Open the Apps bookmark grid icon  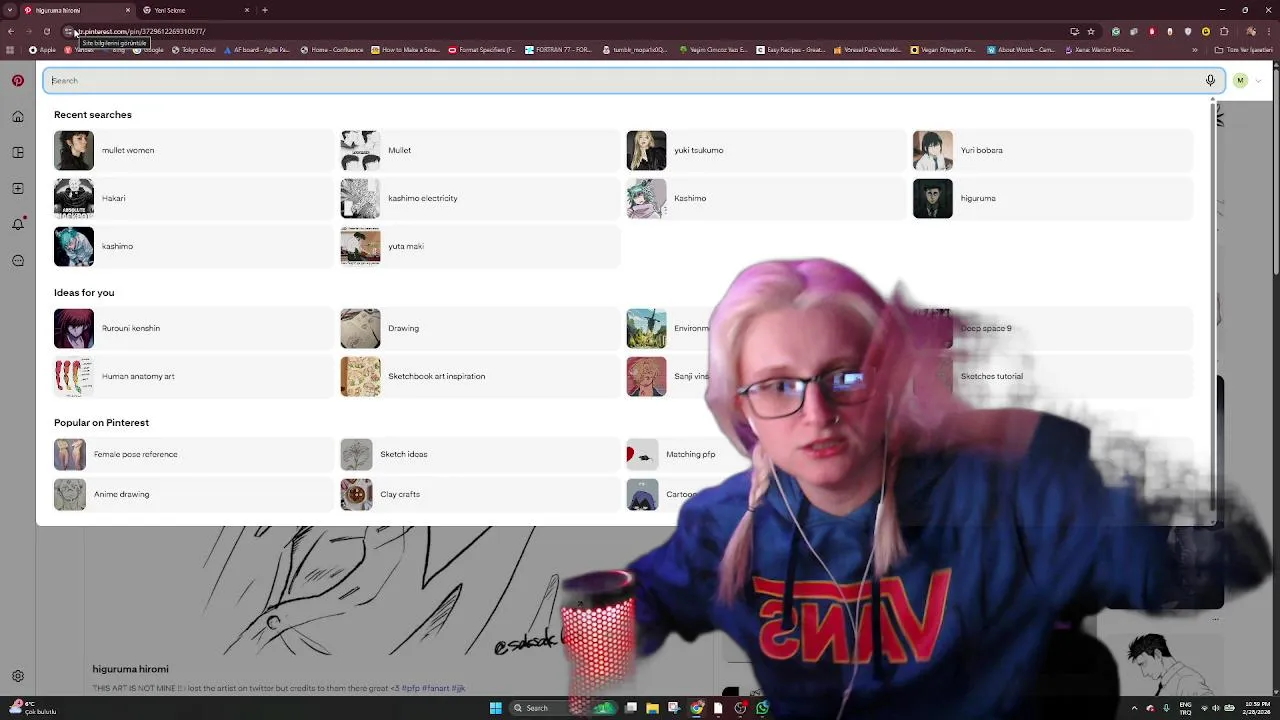pos(10,49)
